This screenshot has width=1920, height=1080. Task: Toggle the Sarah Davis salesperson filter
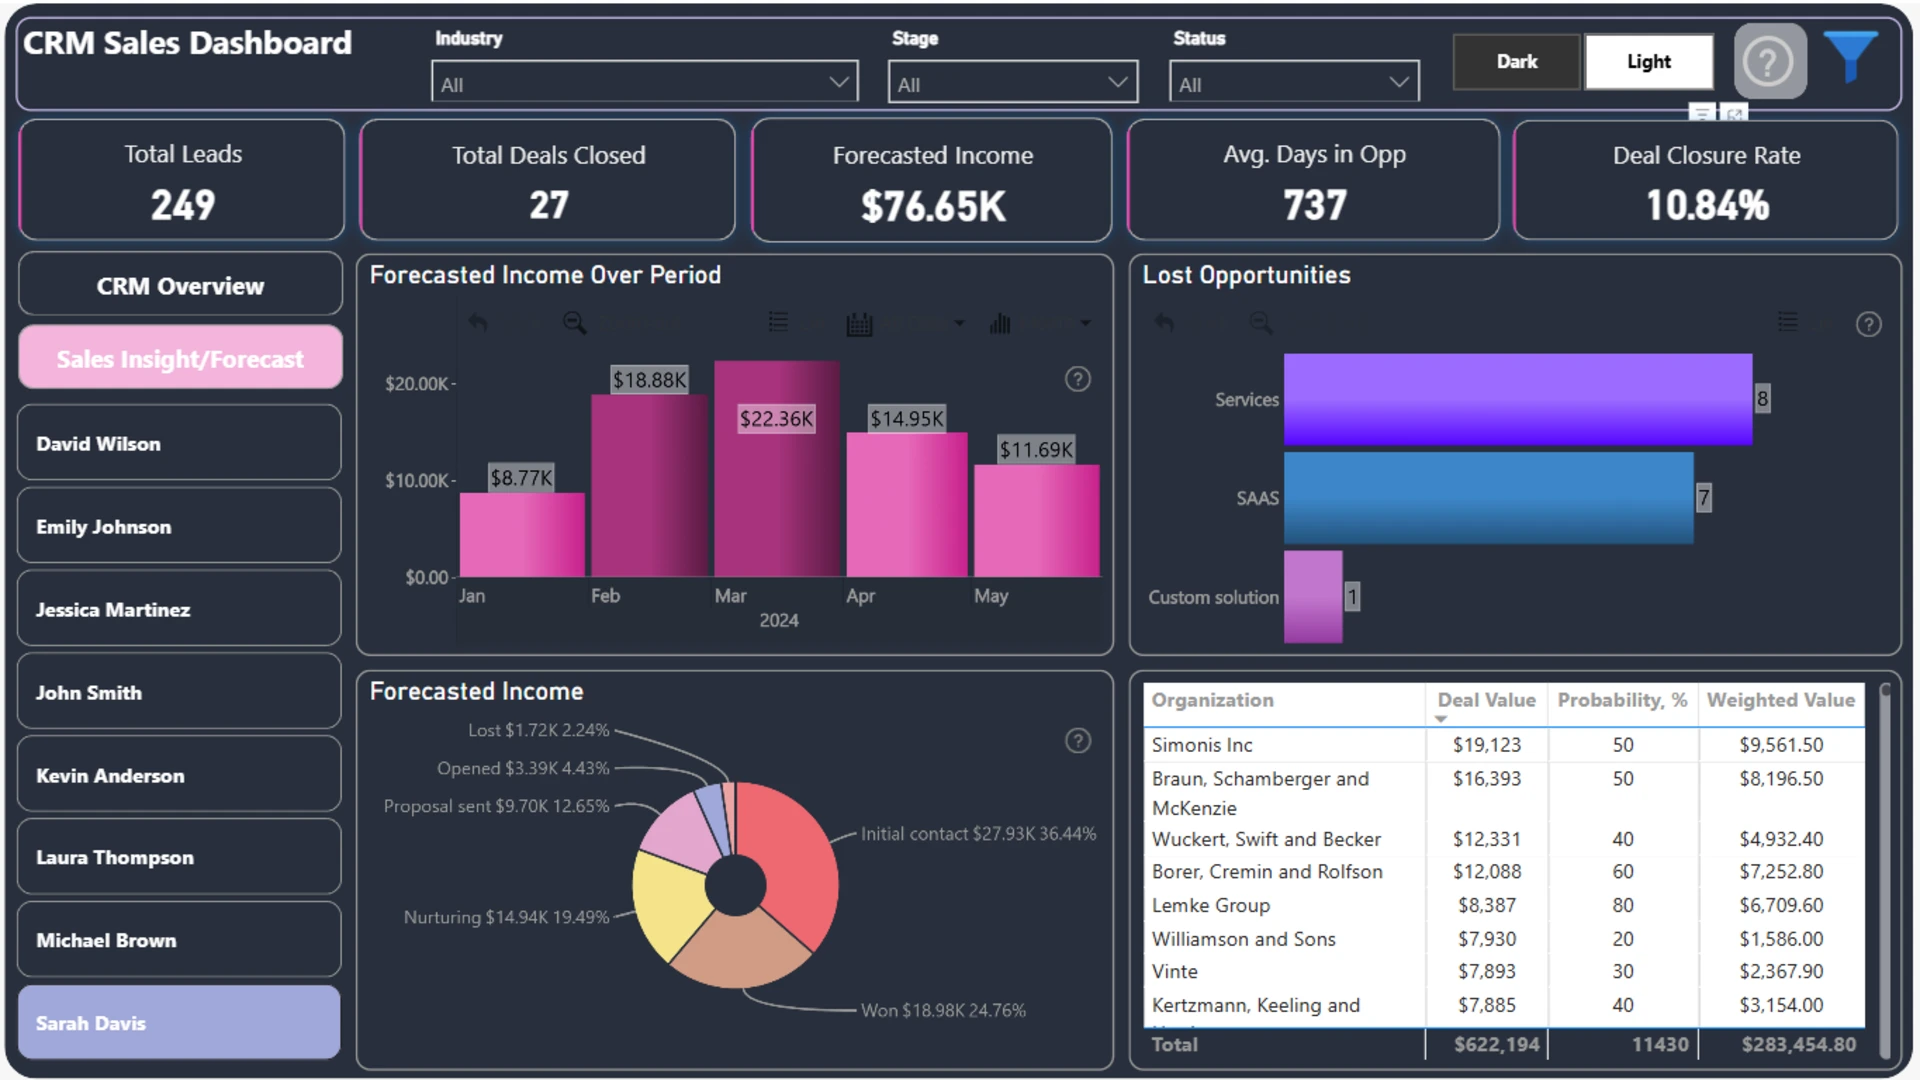180,1022
